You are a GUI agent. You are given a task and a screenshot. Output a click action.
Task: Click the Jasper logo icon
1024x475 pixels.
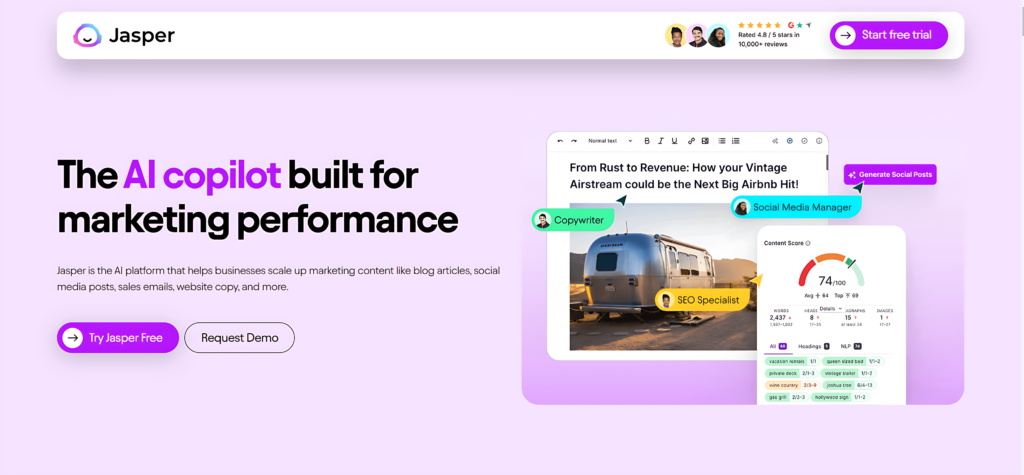pos(88,35)
